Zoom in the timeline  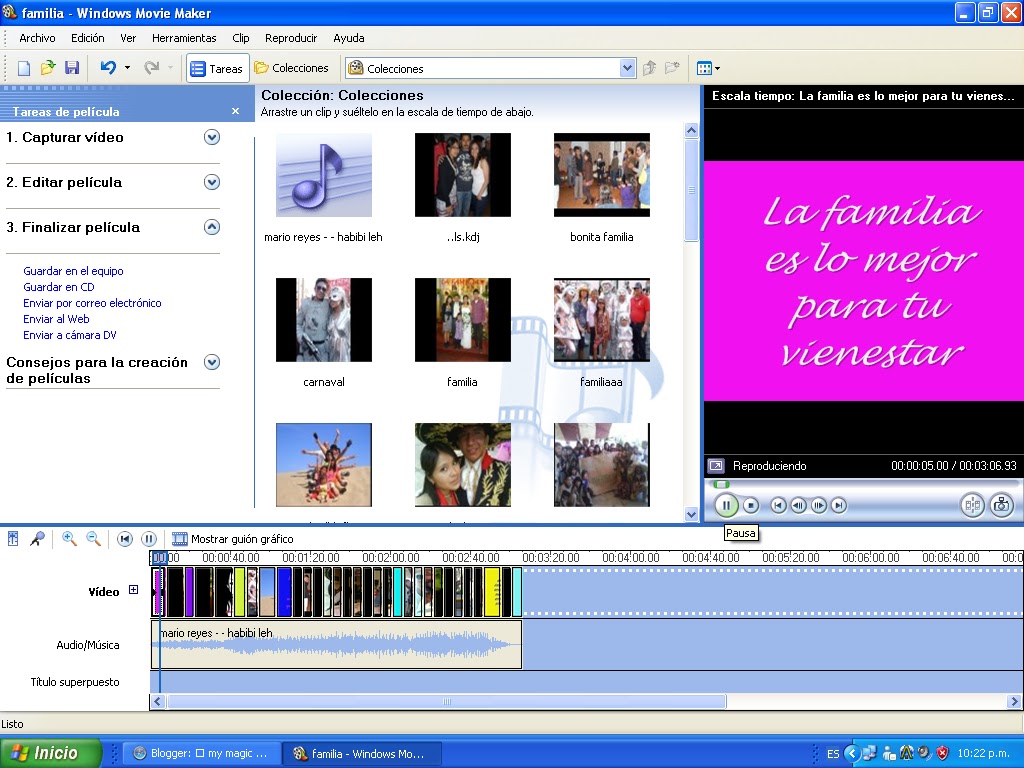69,539
